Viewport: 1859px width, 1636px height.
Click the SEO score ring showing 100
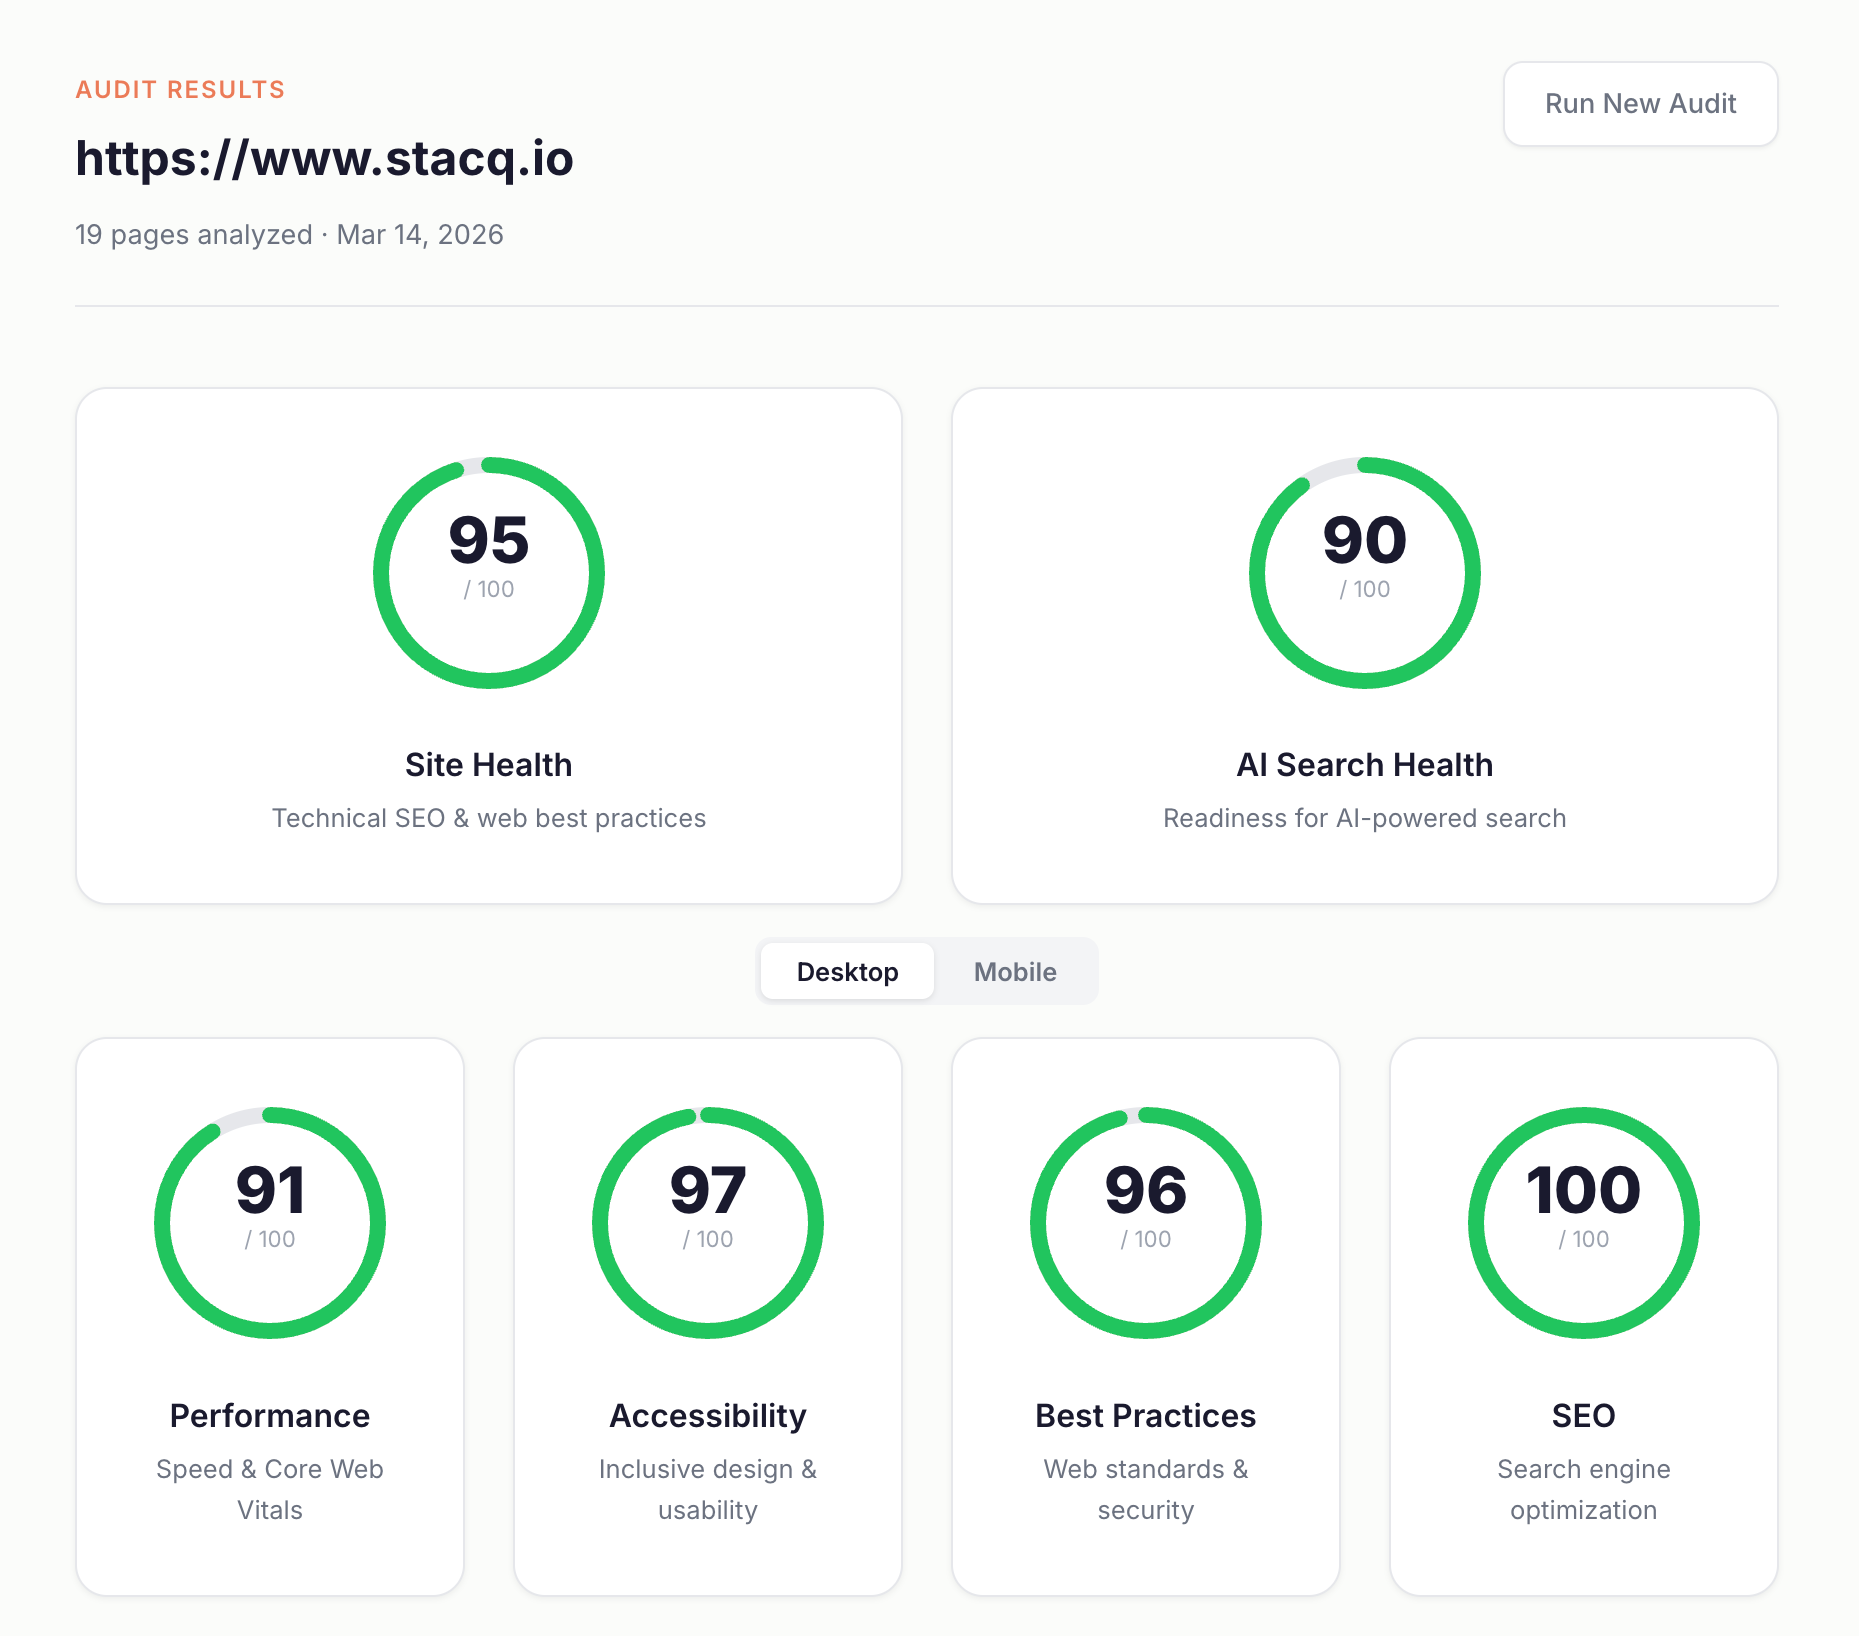coord(1582,1222)
